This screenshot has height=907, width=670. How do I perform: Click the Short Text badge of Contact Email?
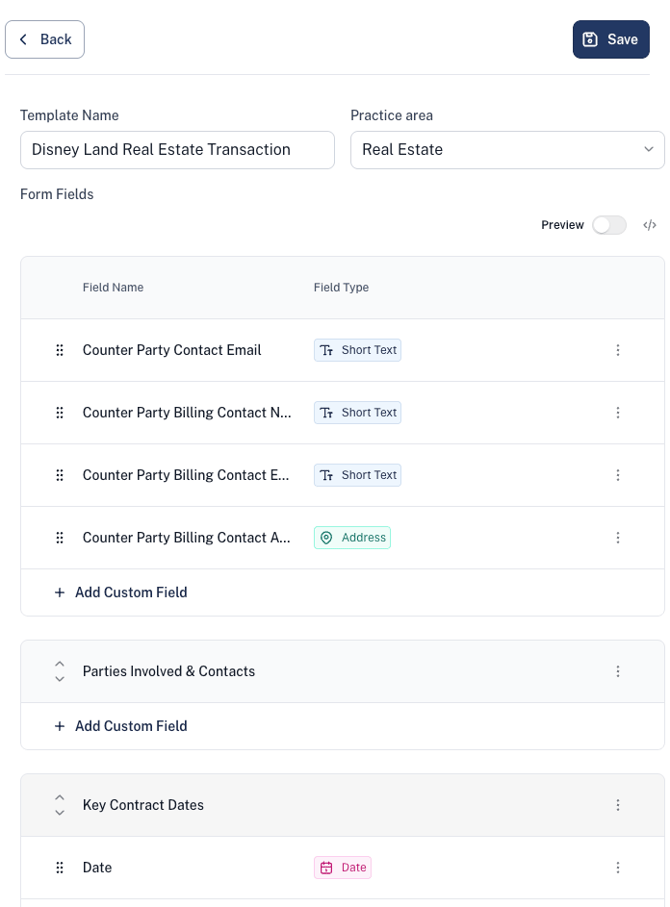pyautogui.click(x=358, y=350)
